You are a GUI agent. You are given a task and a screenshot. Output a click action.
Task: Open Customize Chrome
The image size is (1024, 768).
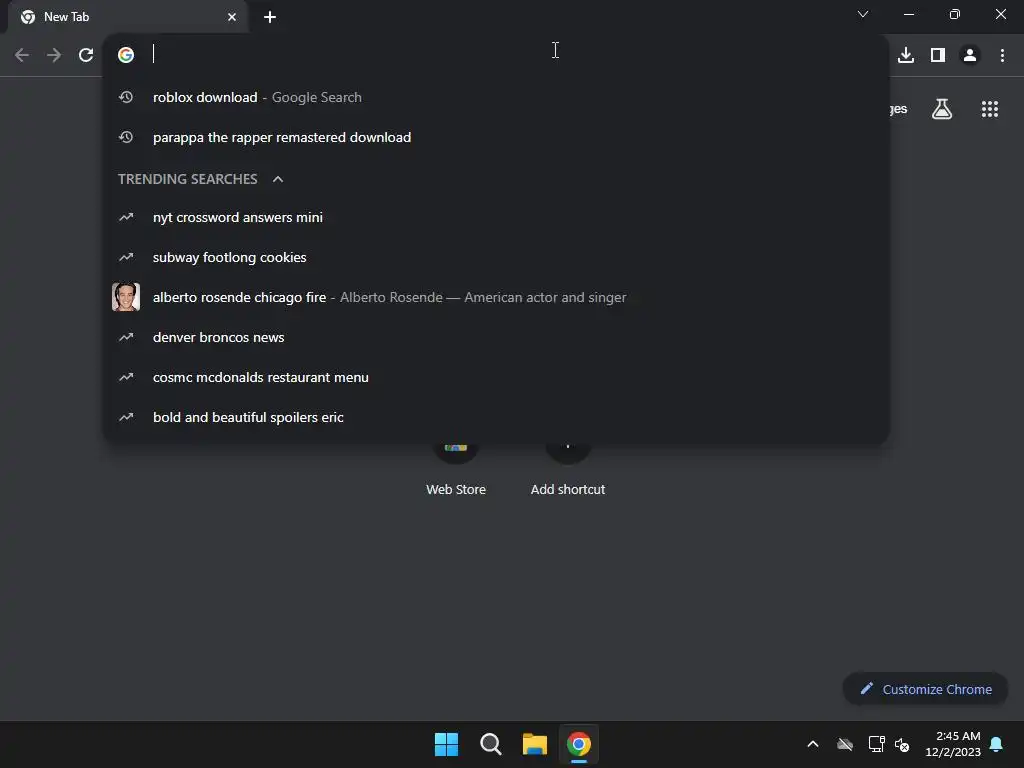point(925,689)
